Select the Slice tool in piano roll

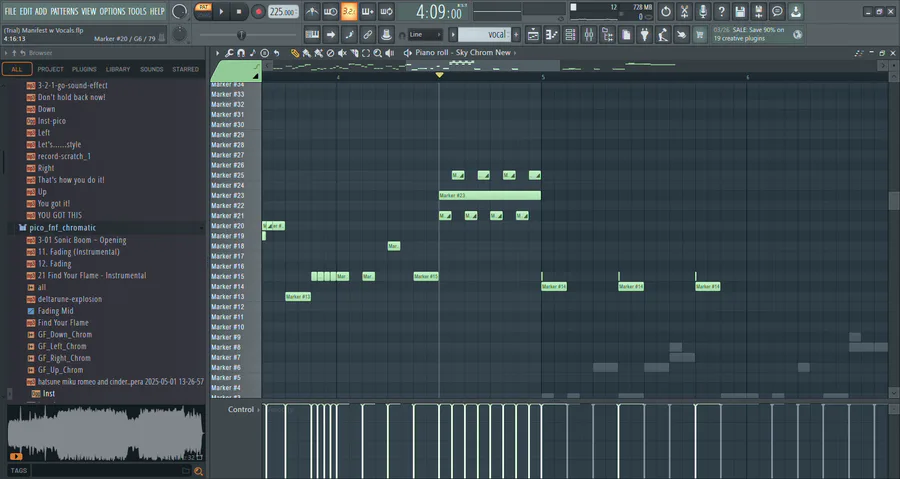pyautogui.click(x=354, y=53)
